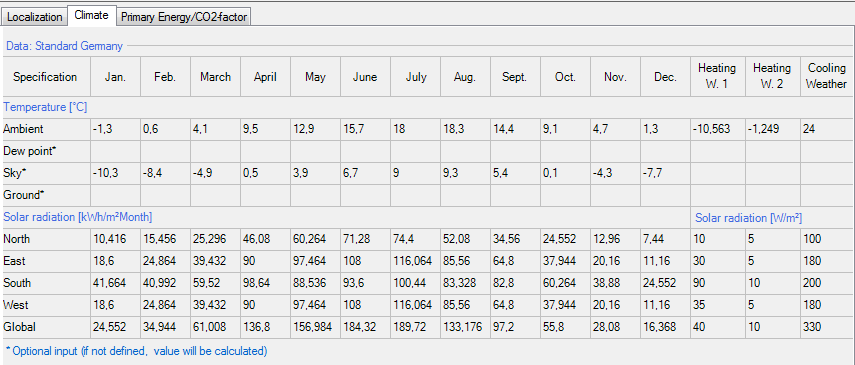Select the Climate tab
The height and width of the screenshot is (365, 855).
point(92,16)
